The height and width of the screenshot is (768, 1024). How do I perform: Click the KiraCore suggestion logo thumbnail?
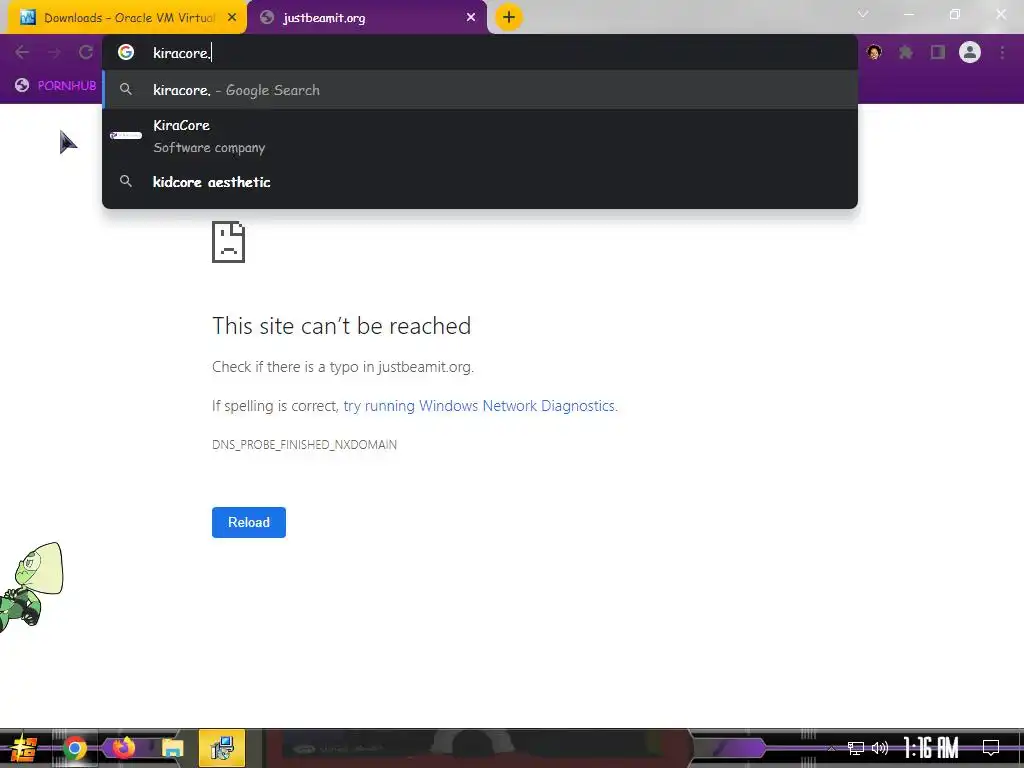pyautogui.click(x=126, y=136)
